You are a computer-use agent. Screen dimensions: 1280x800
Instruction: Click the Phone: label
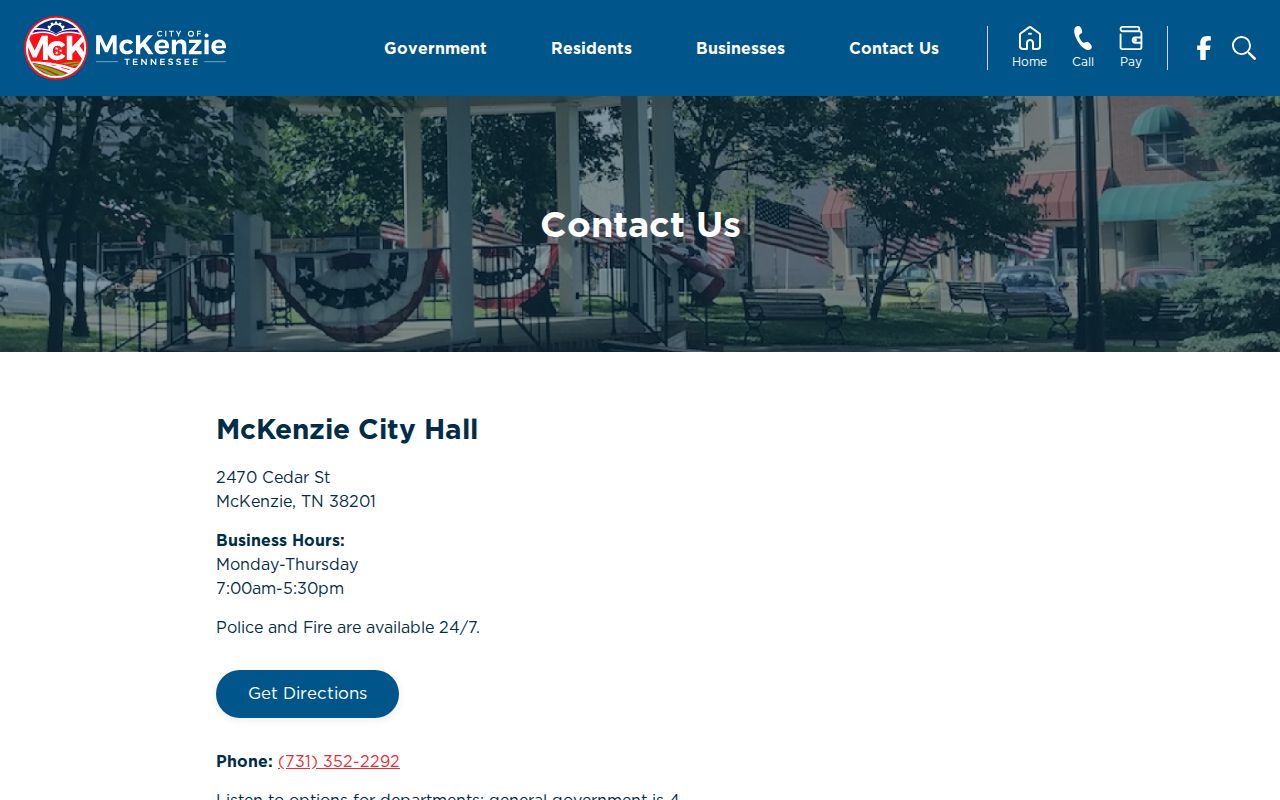point(244,762)
